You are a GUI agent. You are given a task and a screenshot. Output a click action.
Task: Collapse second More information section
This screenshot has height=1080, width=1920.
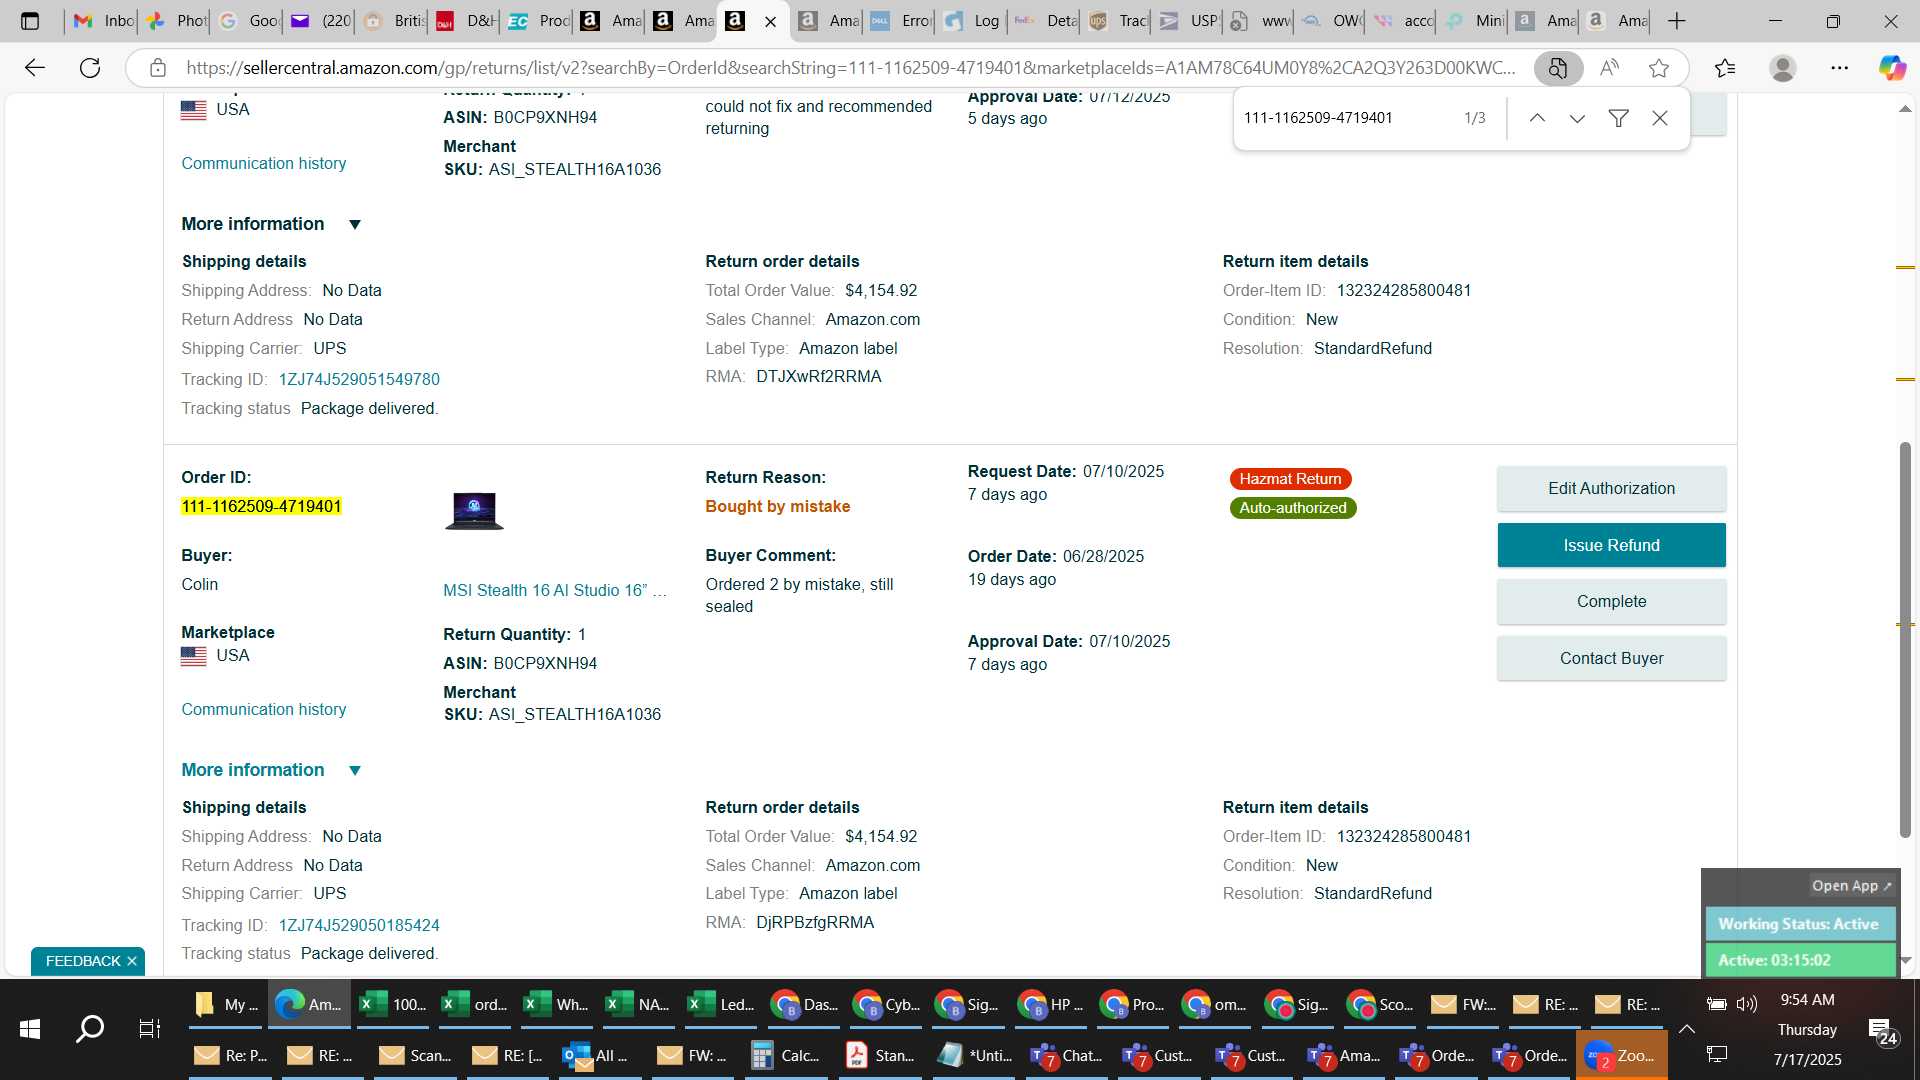click(271, 770)
